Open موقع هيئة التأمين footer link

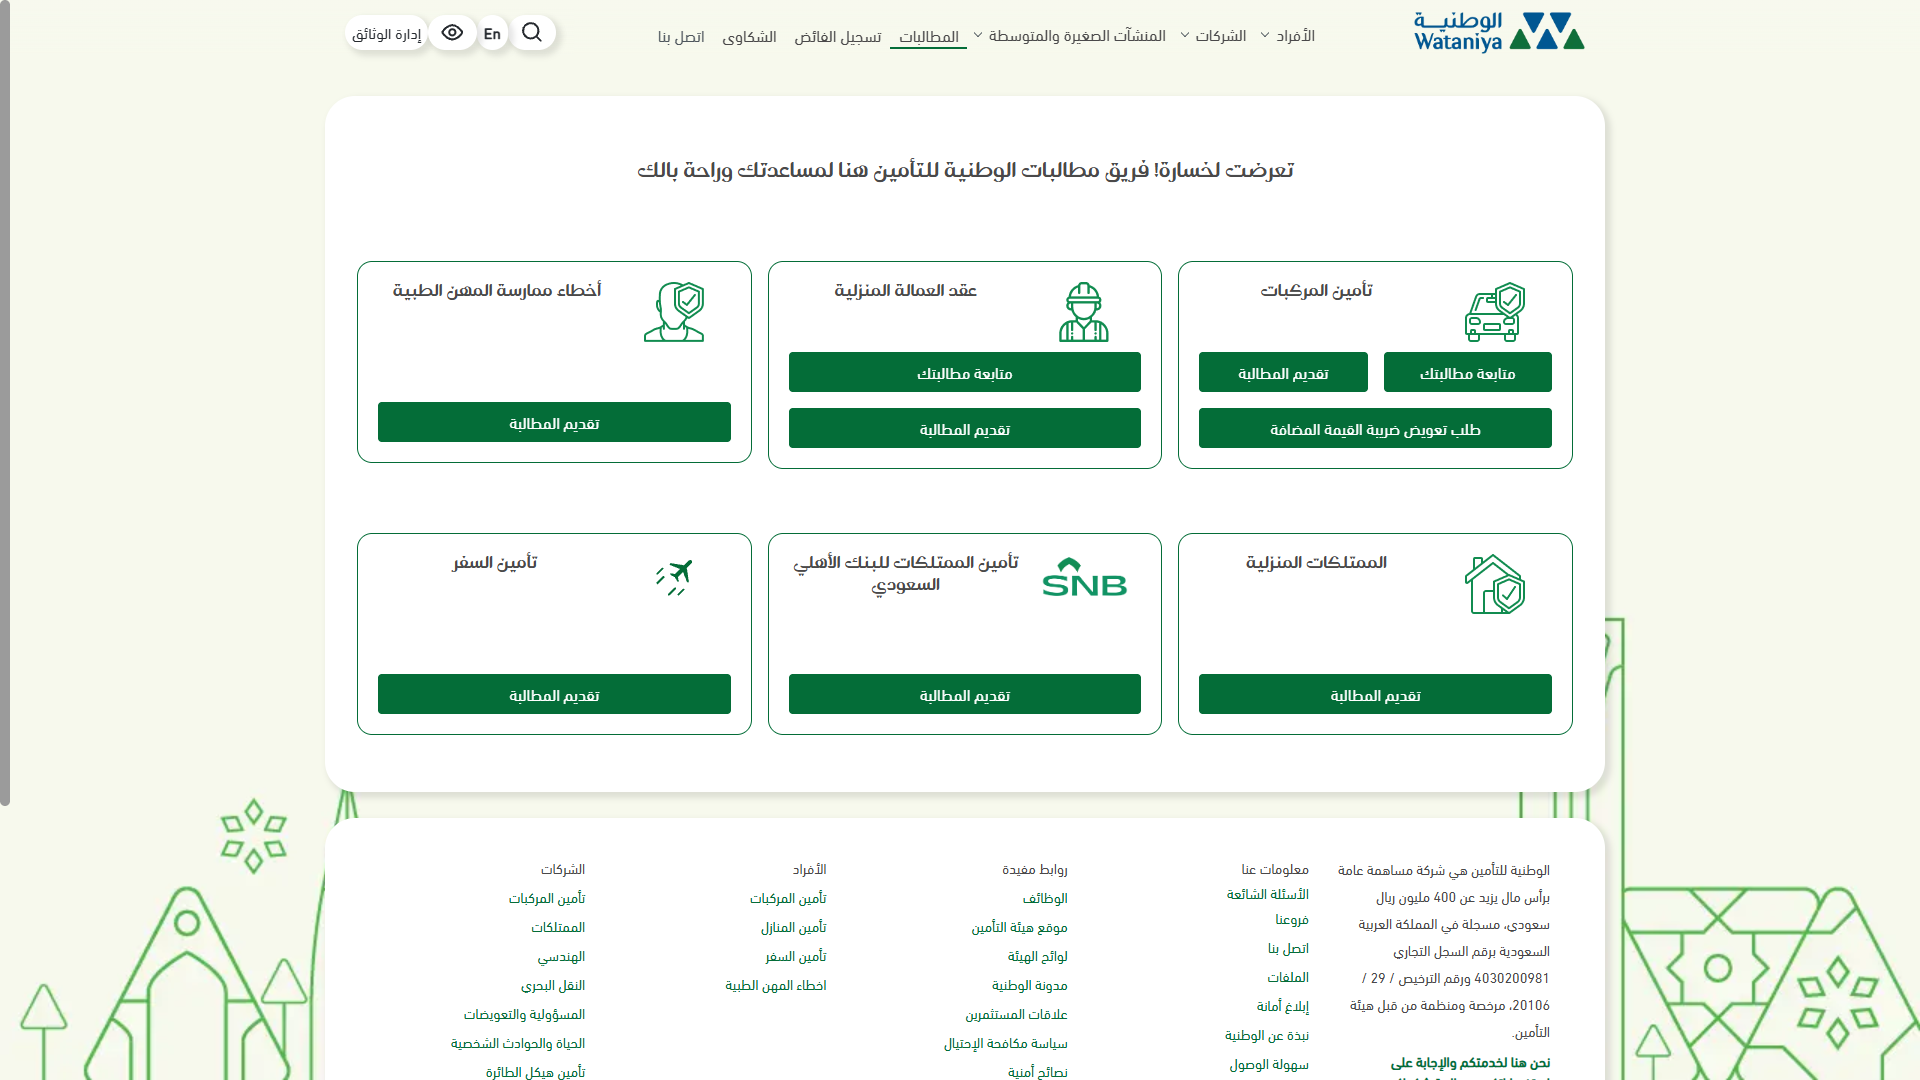click(x=1019, y=927)
